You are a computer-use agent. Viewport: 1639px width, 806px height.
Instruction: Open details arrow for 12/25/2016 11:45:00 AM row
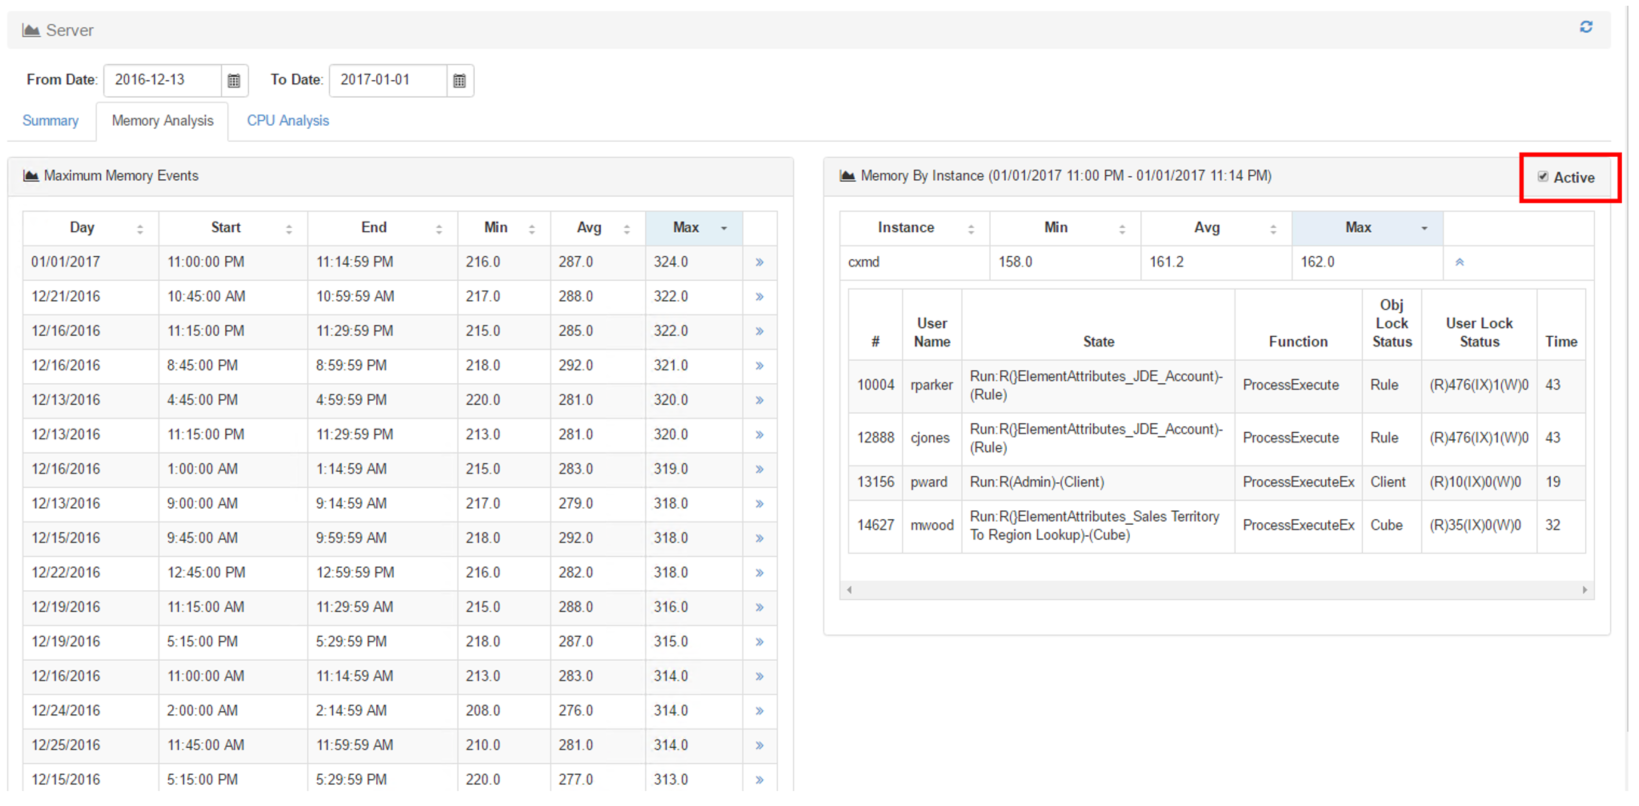click(760, 745)
